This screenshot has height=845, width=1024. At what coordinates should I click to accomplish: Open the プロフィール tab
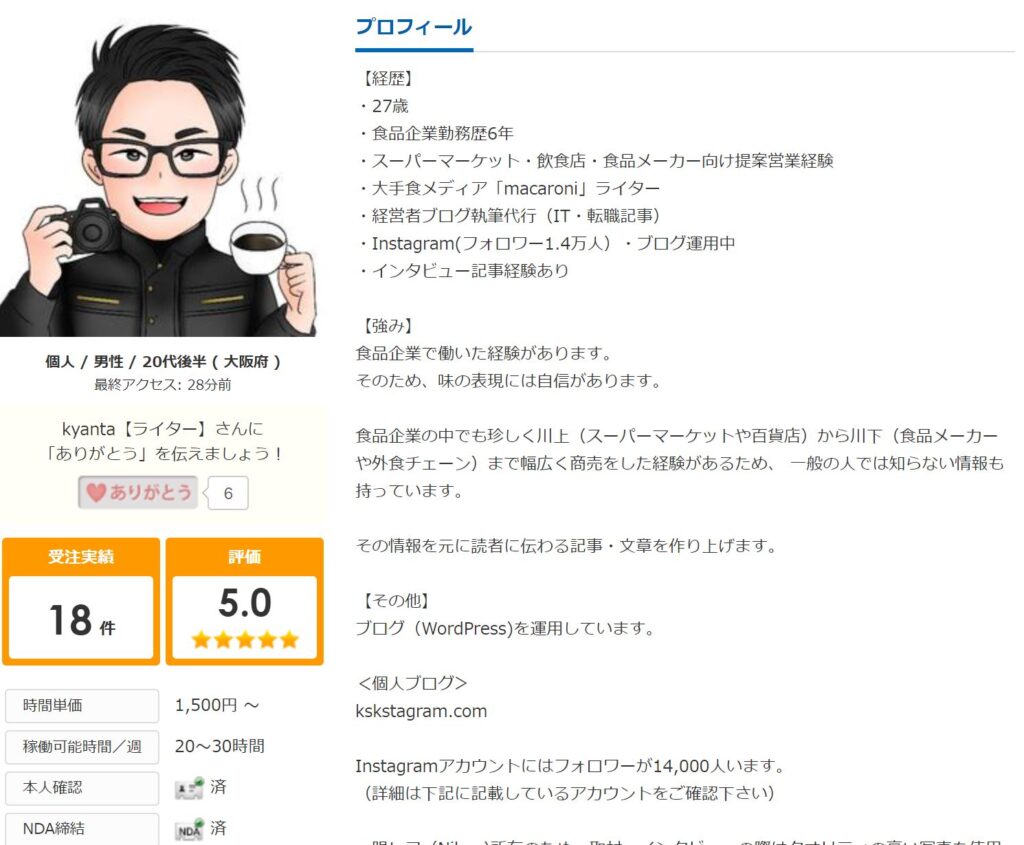tap(413, 27)
